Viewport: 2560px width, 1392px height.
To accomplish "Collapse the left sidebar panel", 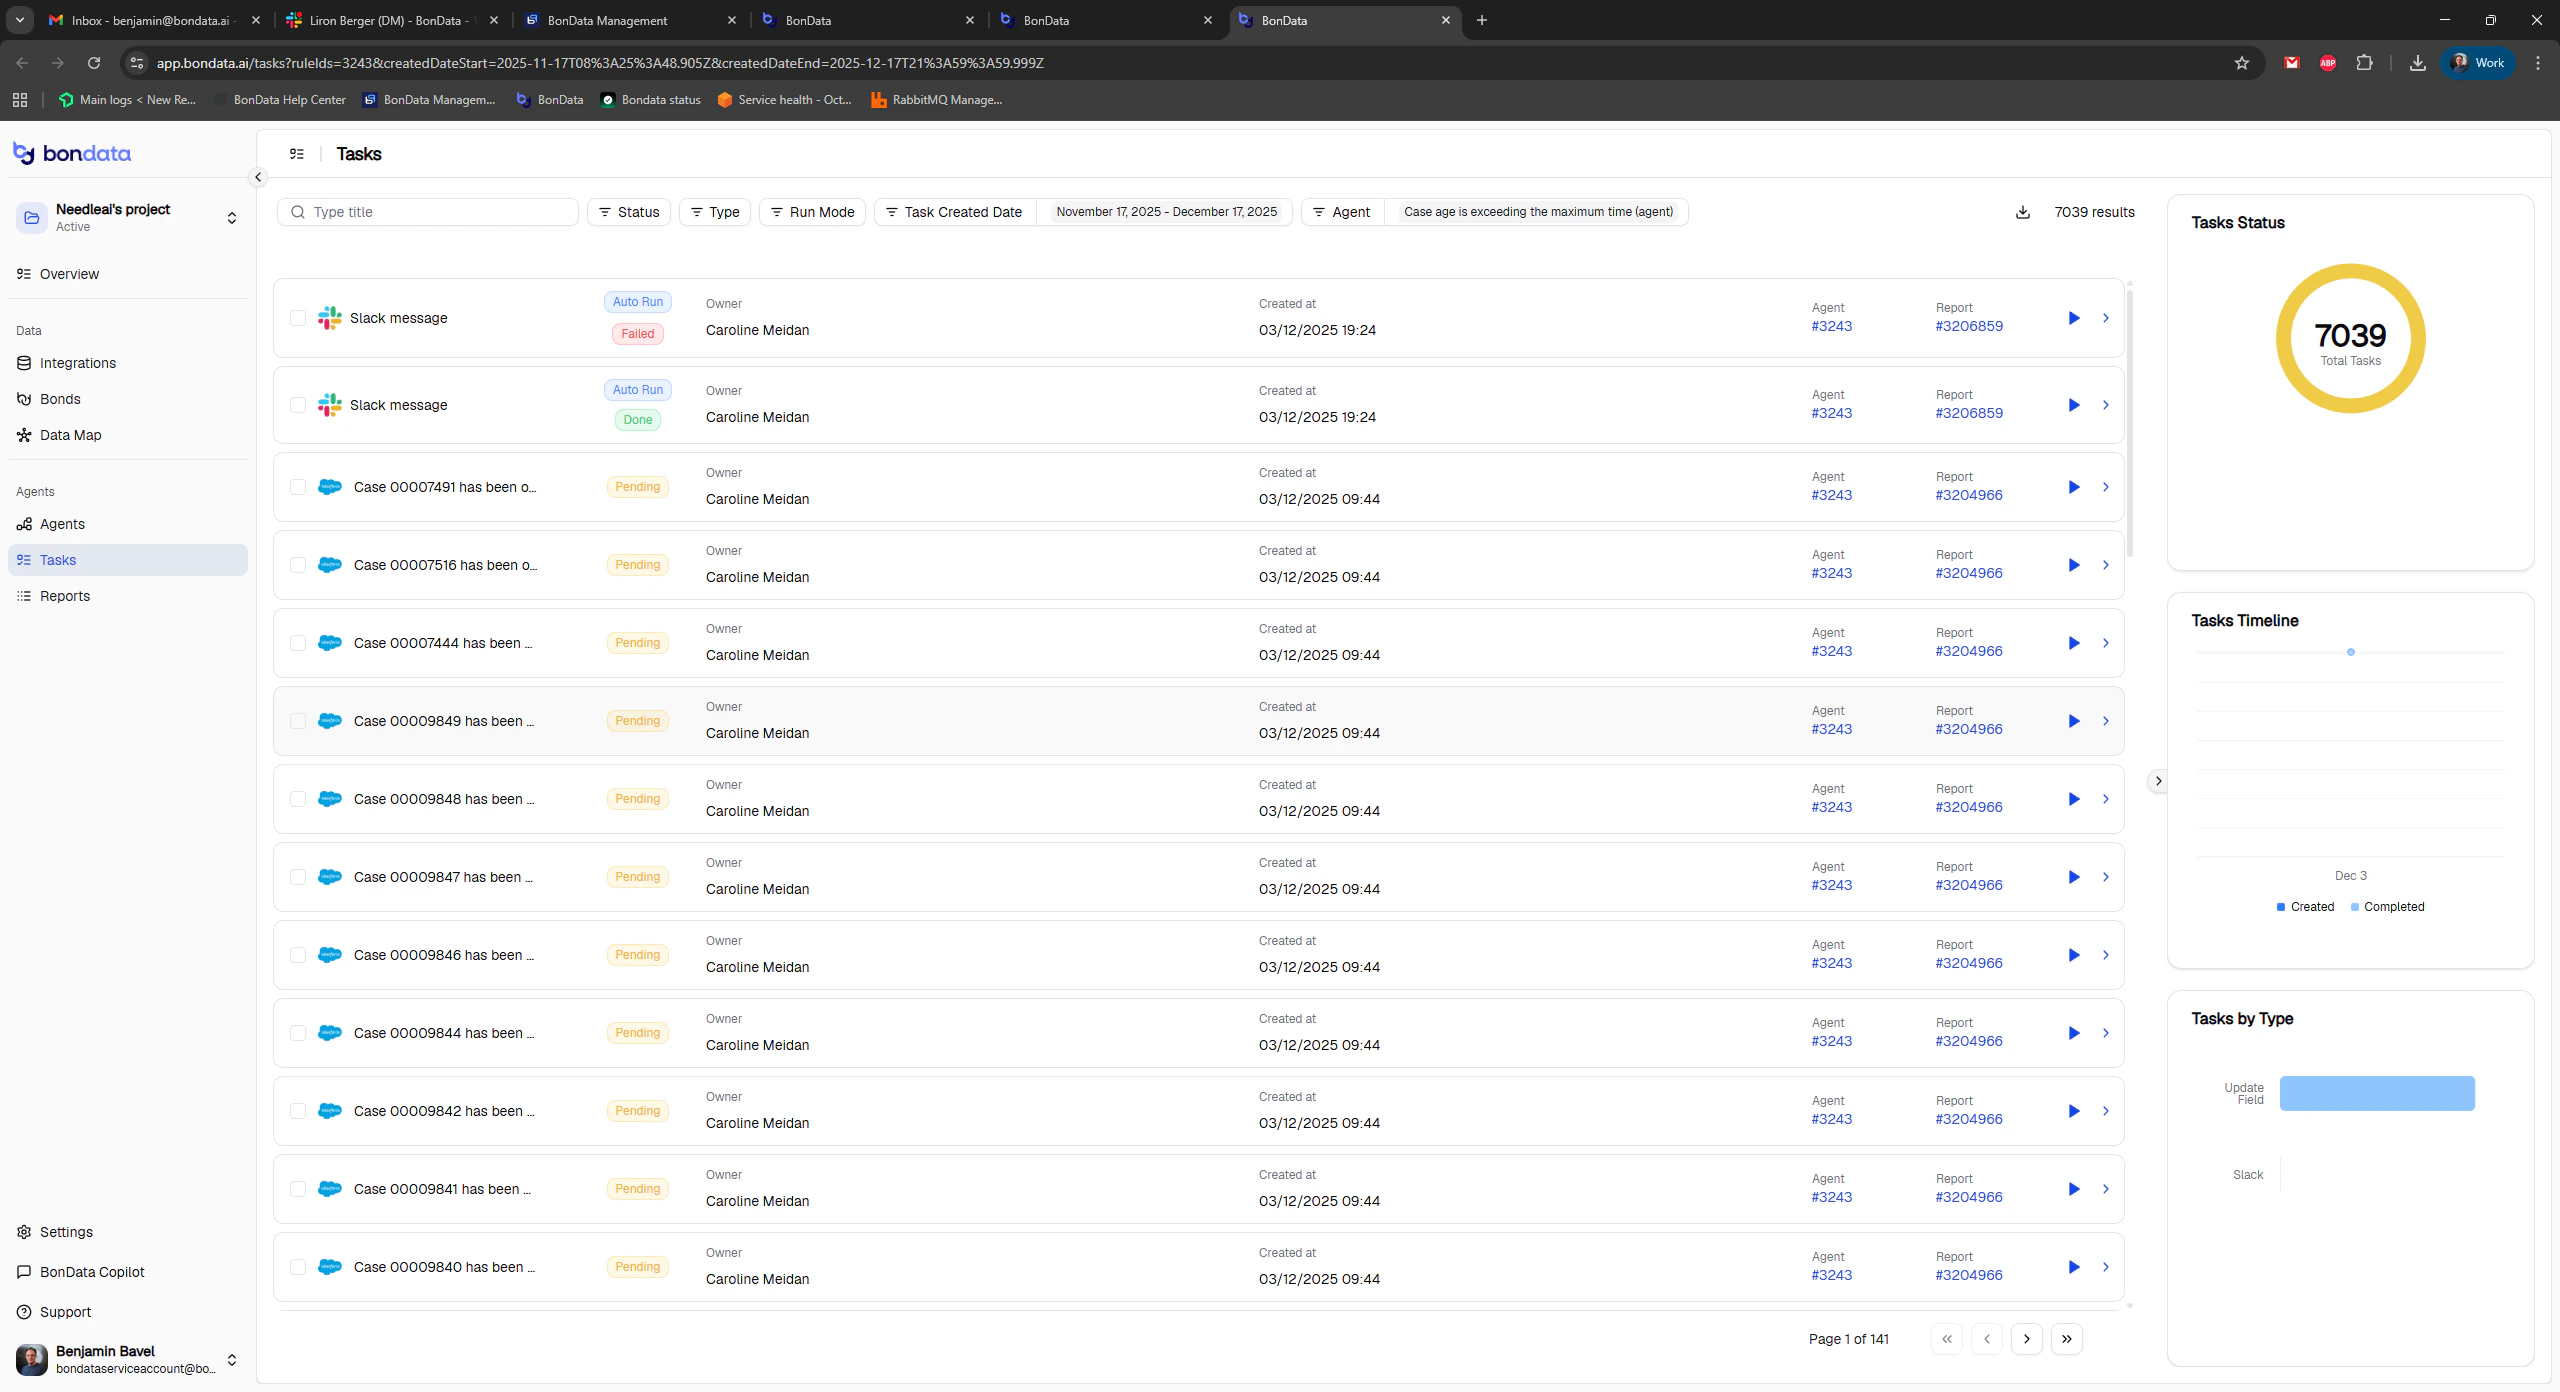I will point(258,177).
